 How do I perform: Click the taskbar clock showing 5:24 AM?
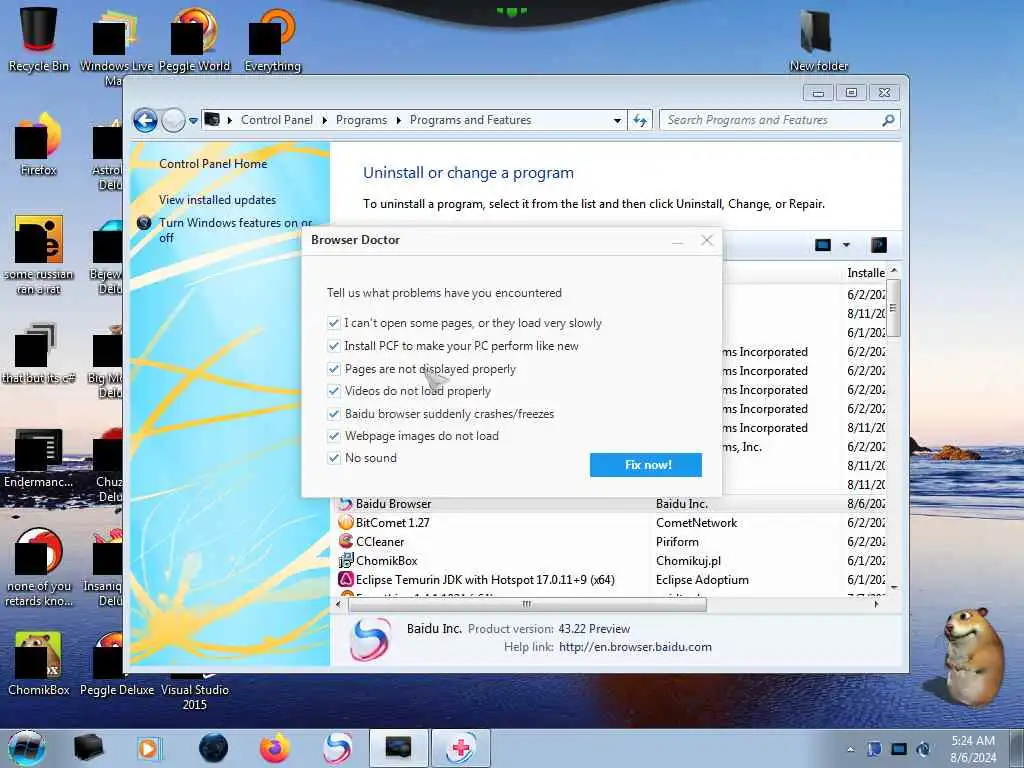pos(973,749)
